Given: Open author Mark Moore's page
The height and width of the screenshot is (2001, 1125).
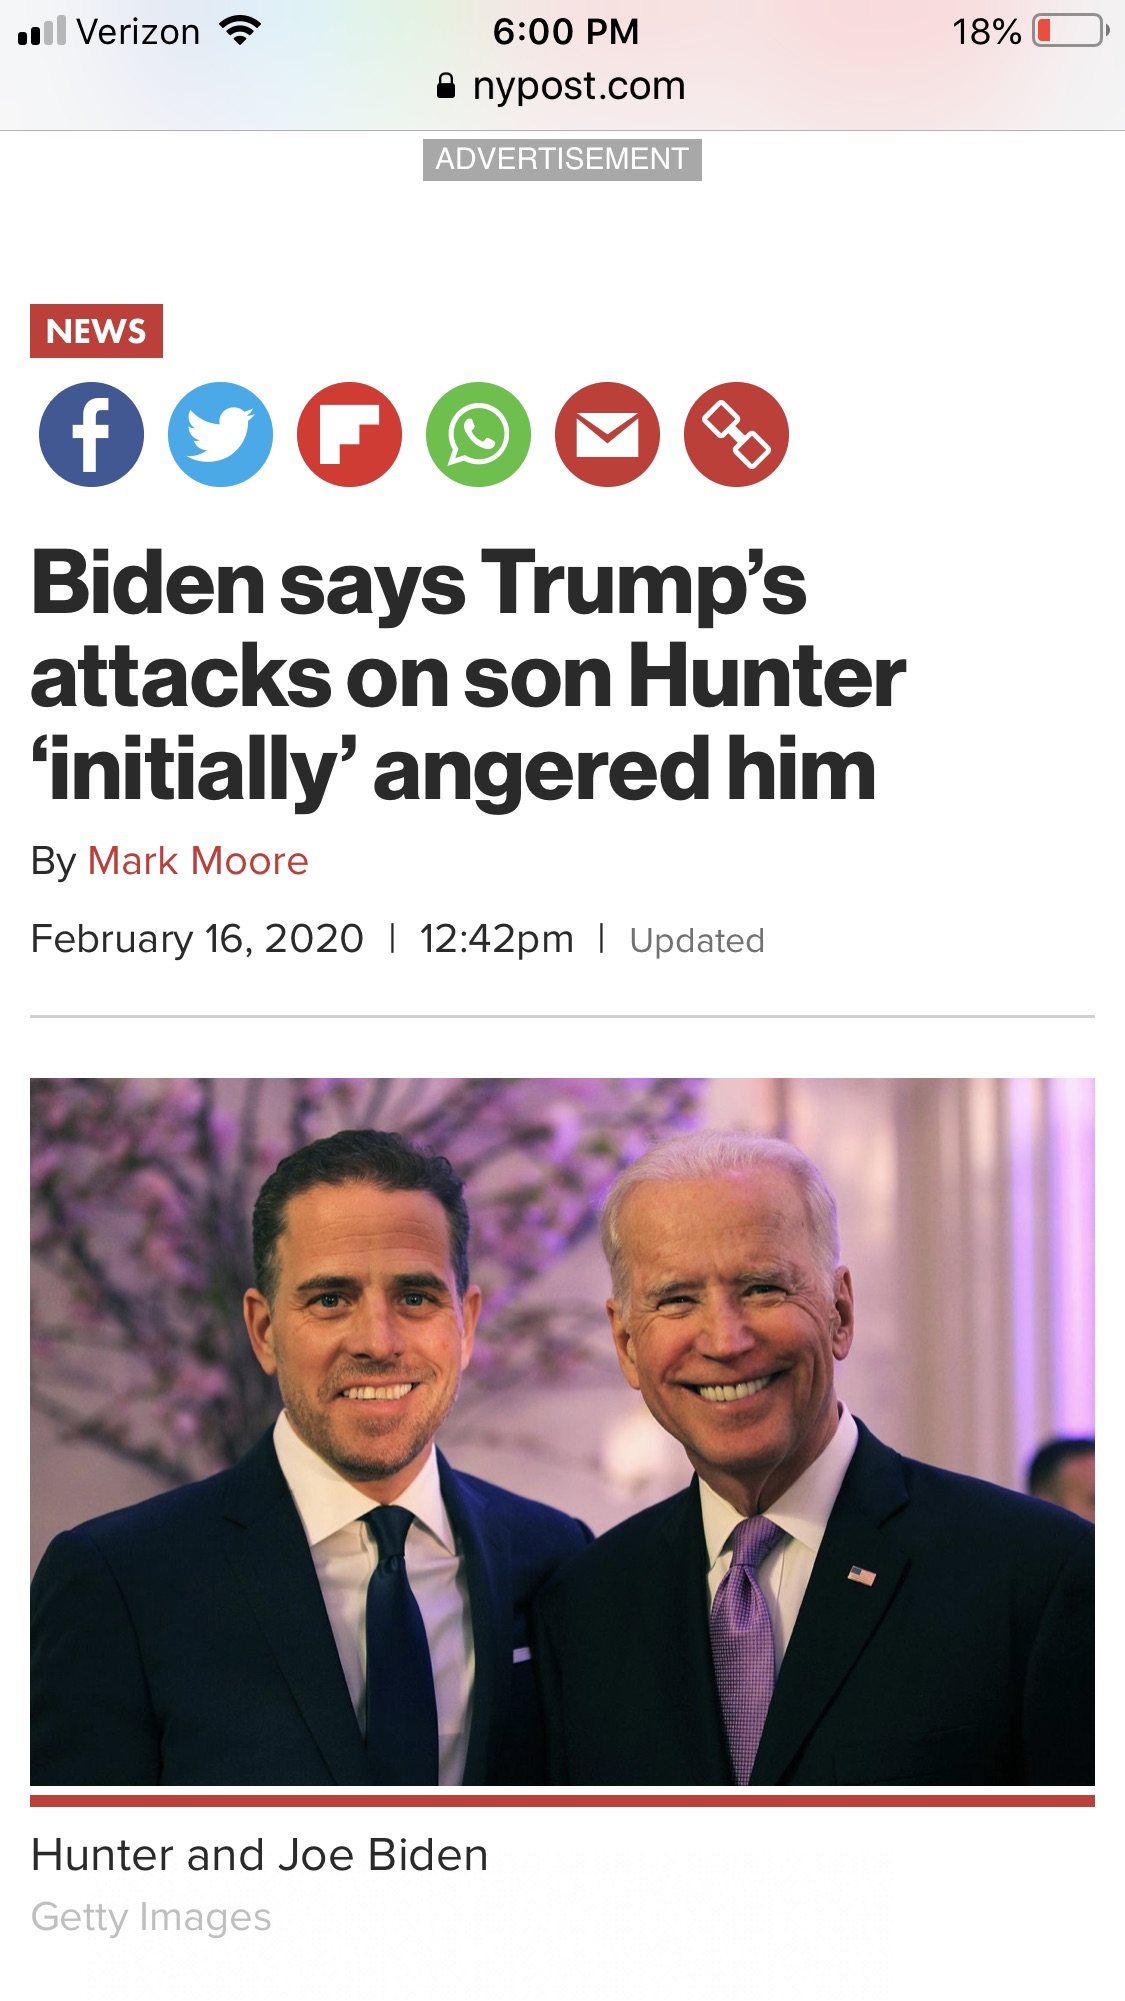Looking at the screenshot, I should click(198, 861).
